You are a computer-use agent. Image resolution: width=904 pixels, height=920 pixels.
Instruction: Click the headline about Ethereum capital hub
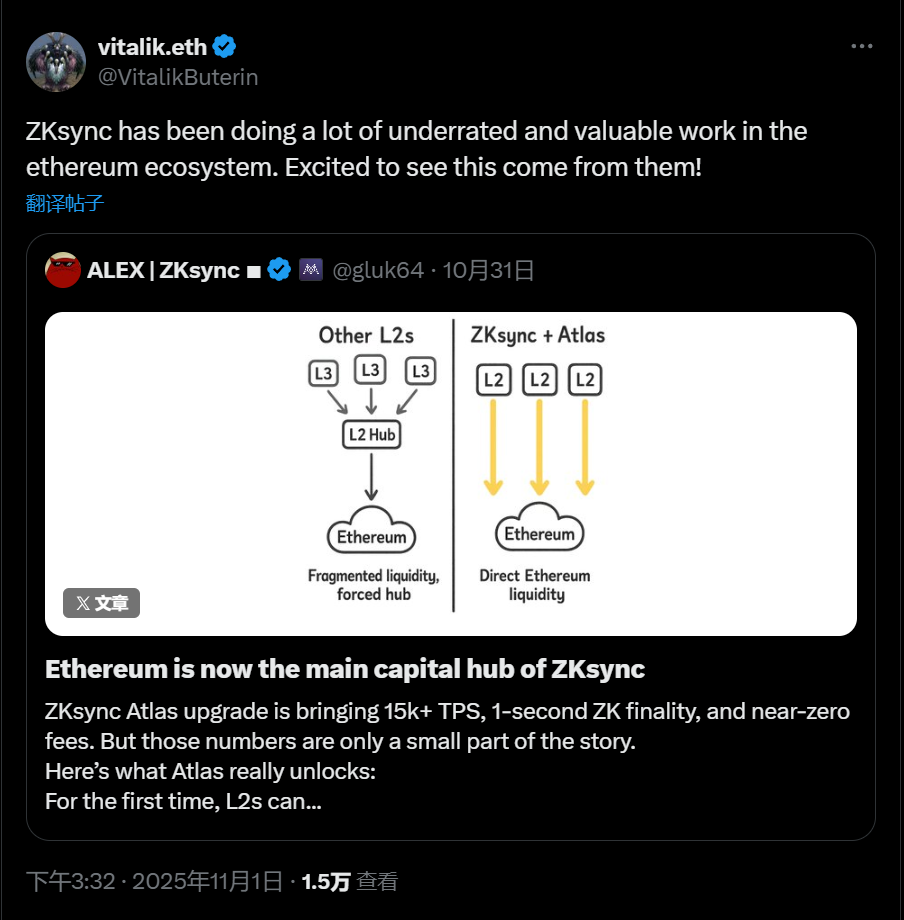tap(343, 669)
